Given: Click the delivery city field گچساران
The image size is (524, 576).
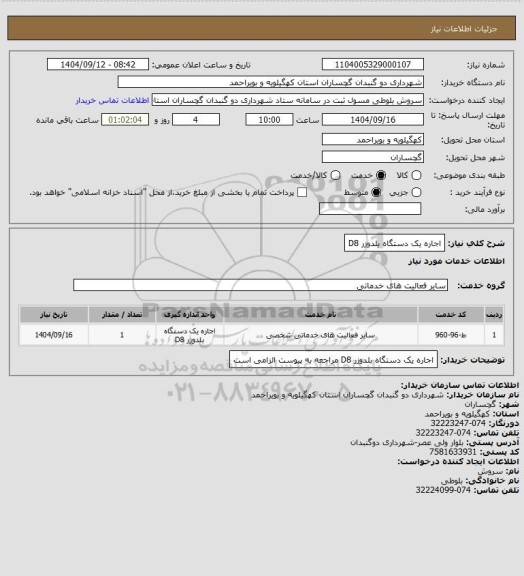Looking at the screenshot, I should pos(373,157).
